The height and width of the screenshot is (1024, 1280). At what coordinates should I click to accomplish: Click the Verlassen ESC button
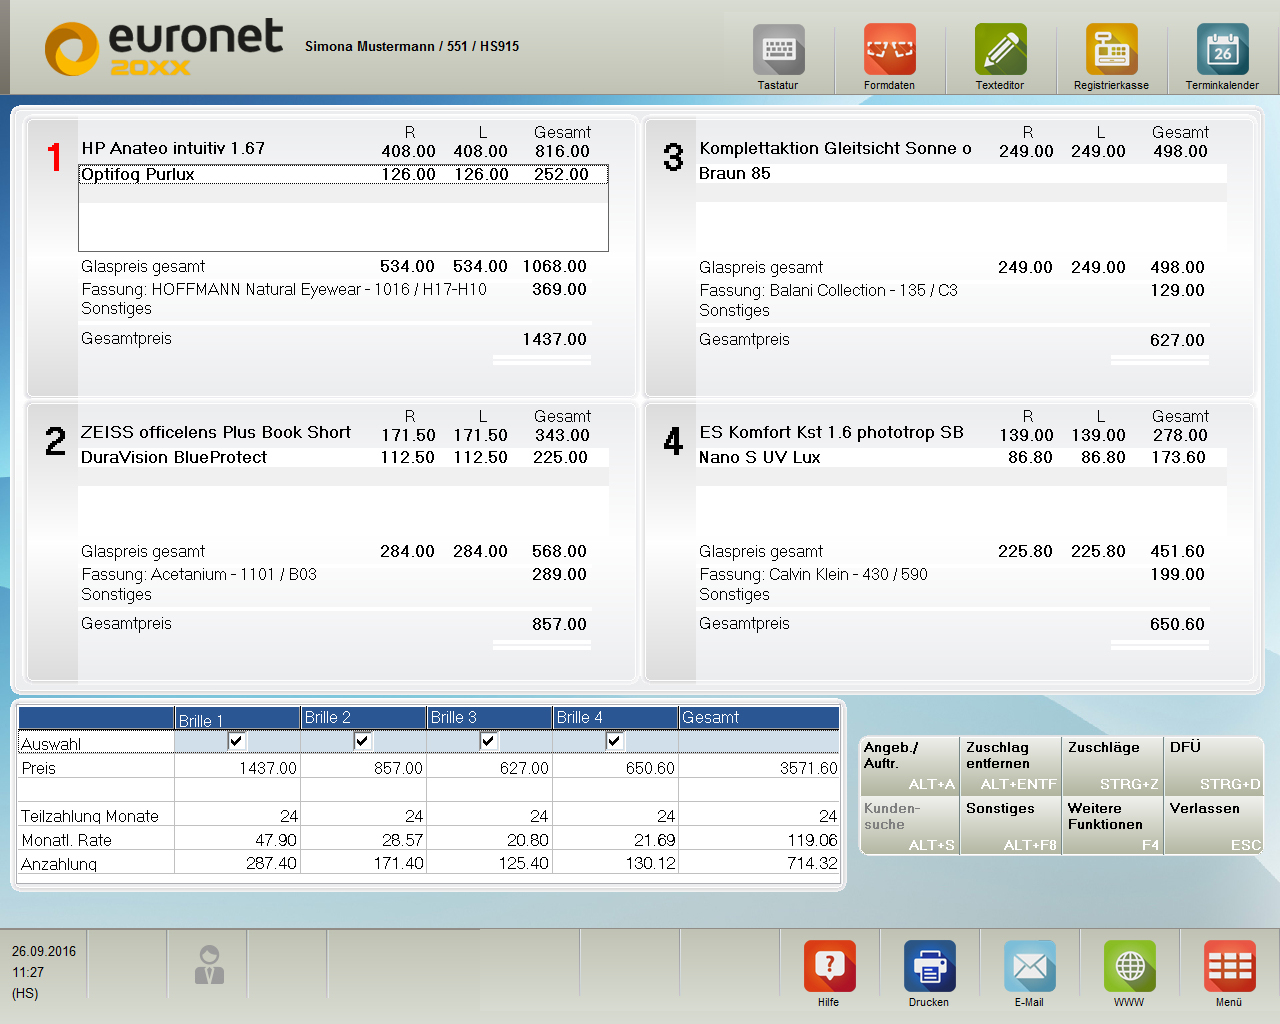(1215, 826)
